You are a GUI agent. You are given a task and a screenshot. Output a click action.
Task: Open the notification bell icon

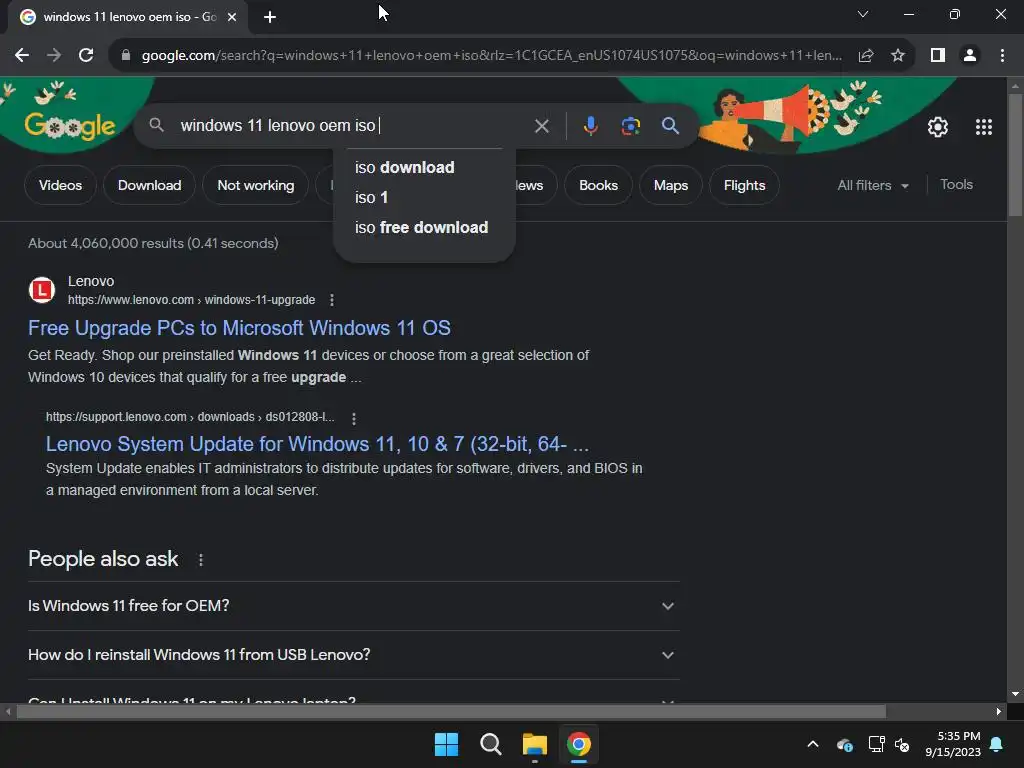(997, 744)
